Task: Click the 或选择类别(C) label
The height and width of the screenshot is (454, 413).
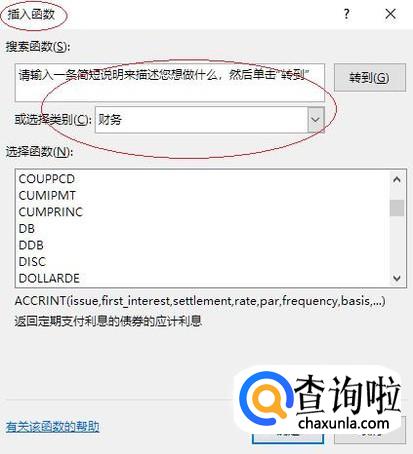Action: coord(53,120)
